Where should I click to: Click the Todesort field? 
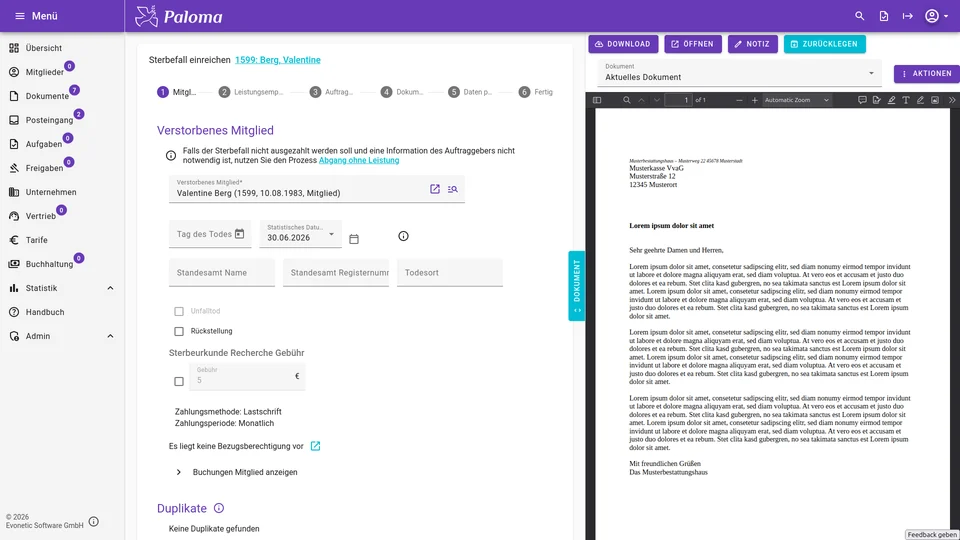pos(449,272)
